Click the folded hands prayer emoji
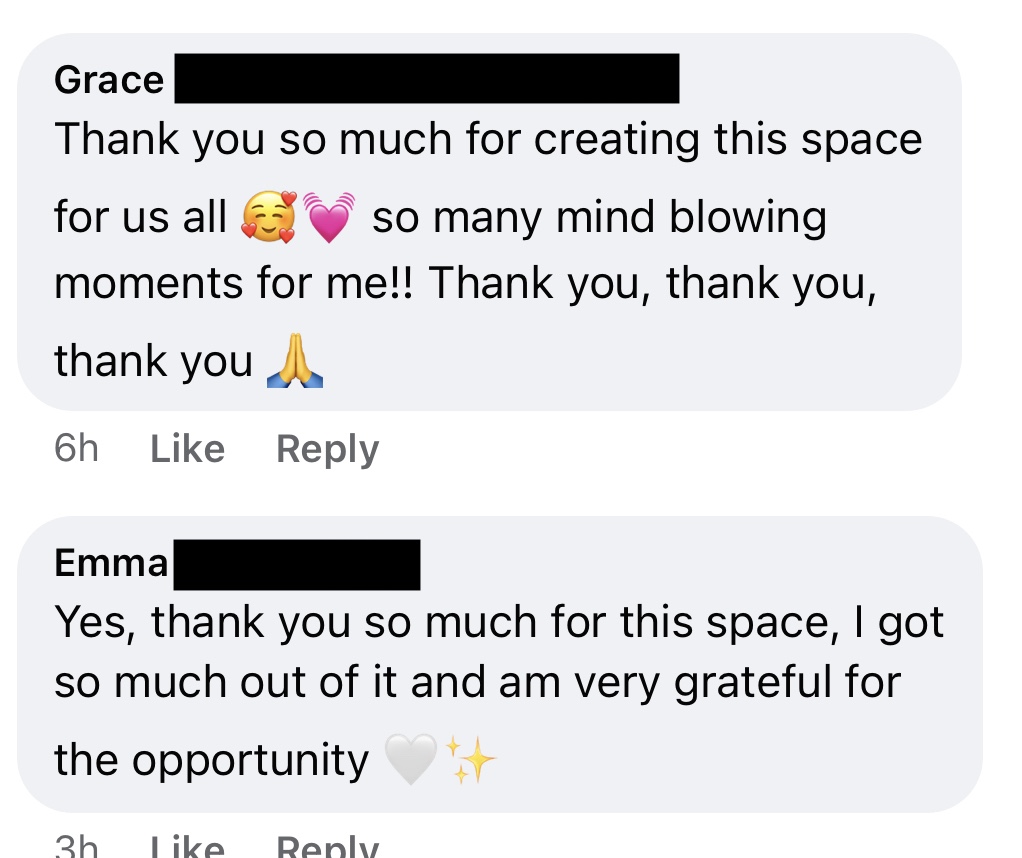Image resolution: width=1022 pixels, height=858 pixels. [296, 364]
